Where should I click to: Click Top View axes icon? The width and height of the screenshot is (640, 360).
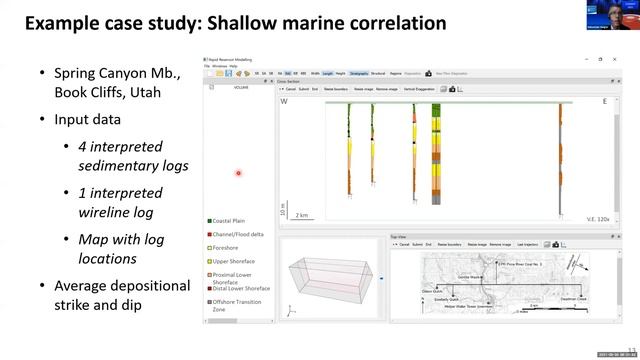[x=564, y=244]
